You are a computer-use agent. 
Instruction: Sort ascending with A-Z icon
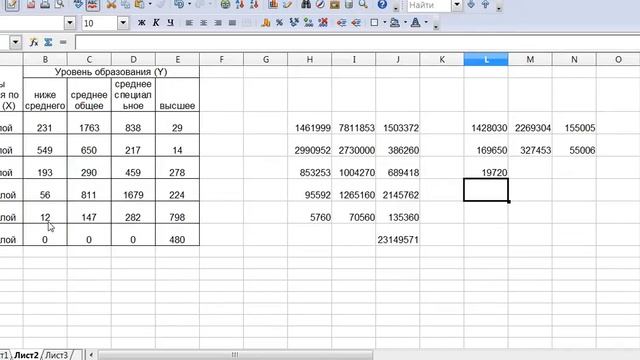click(240, 4)
